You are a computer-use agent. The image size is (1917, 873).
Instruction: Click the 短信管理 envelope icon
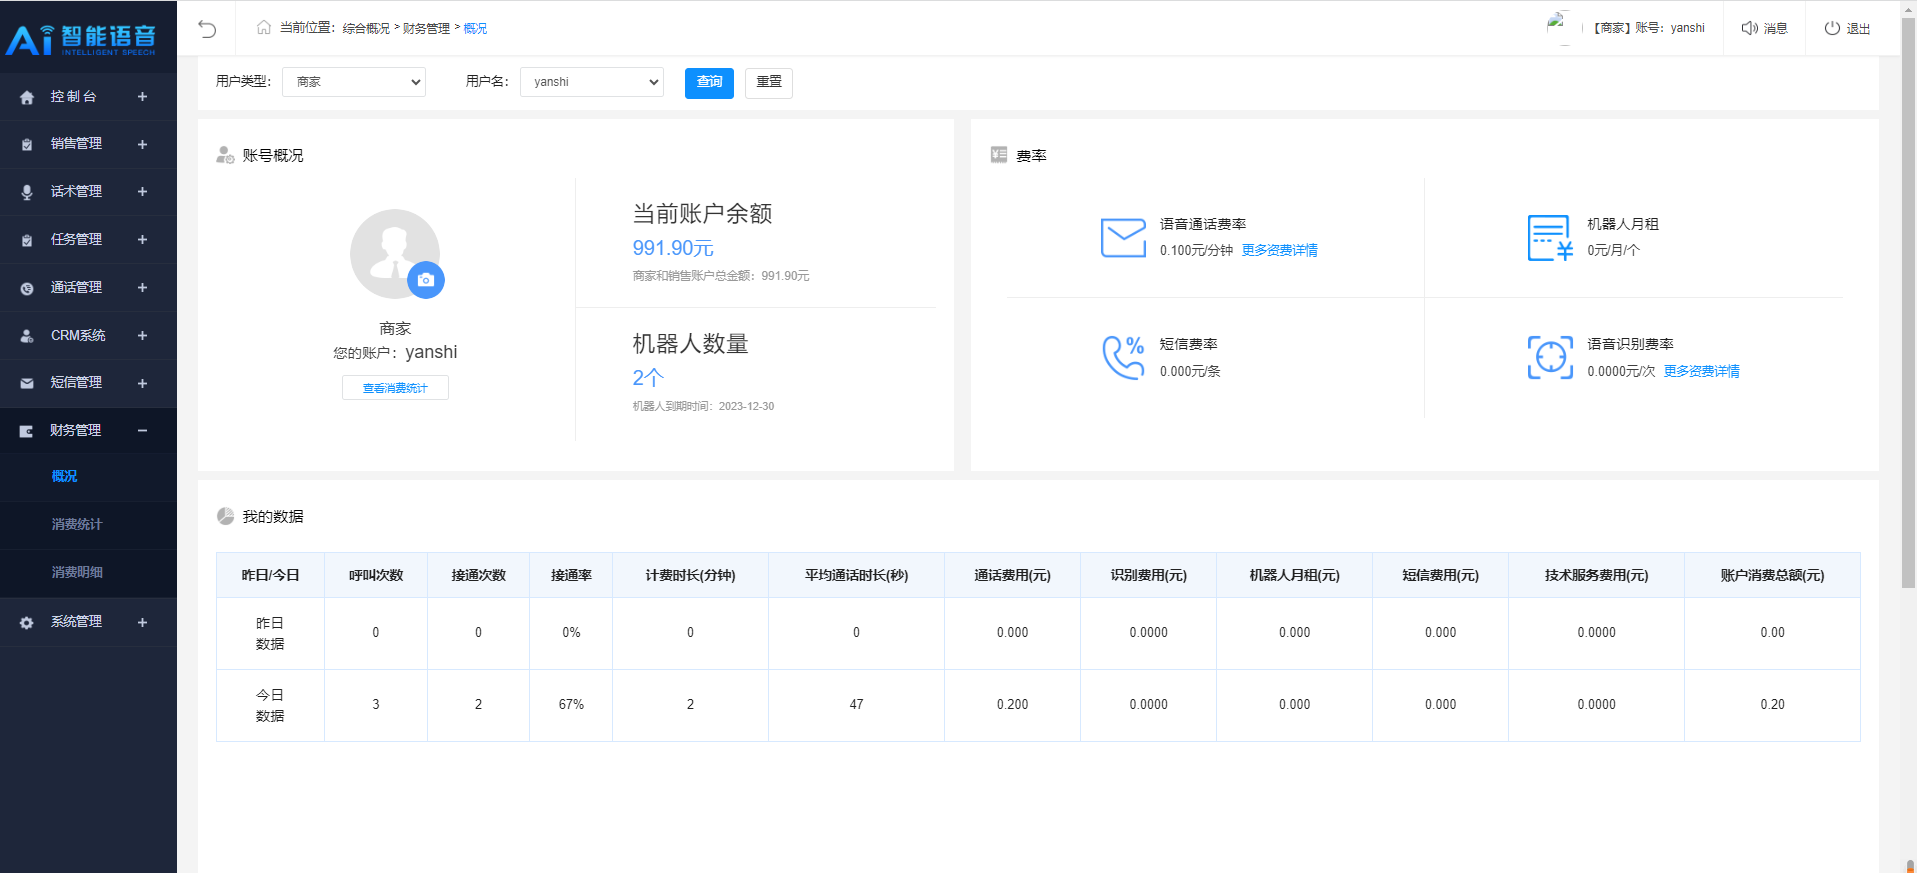[x=27, y=383]
